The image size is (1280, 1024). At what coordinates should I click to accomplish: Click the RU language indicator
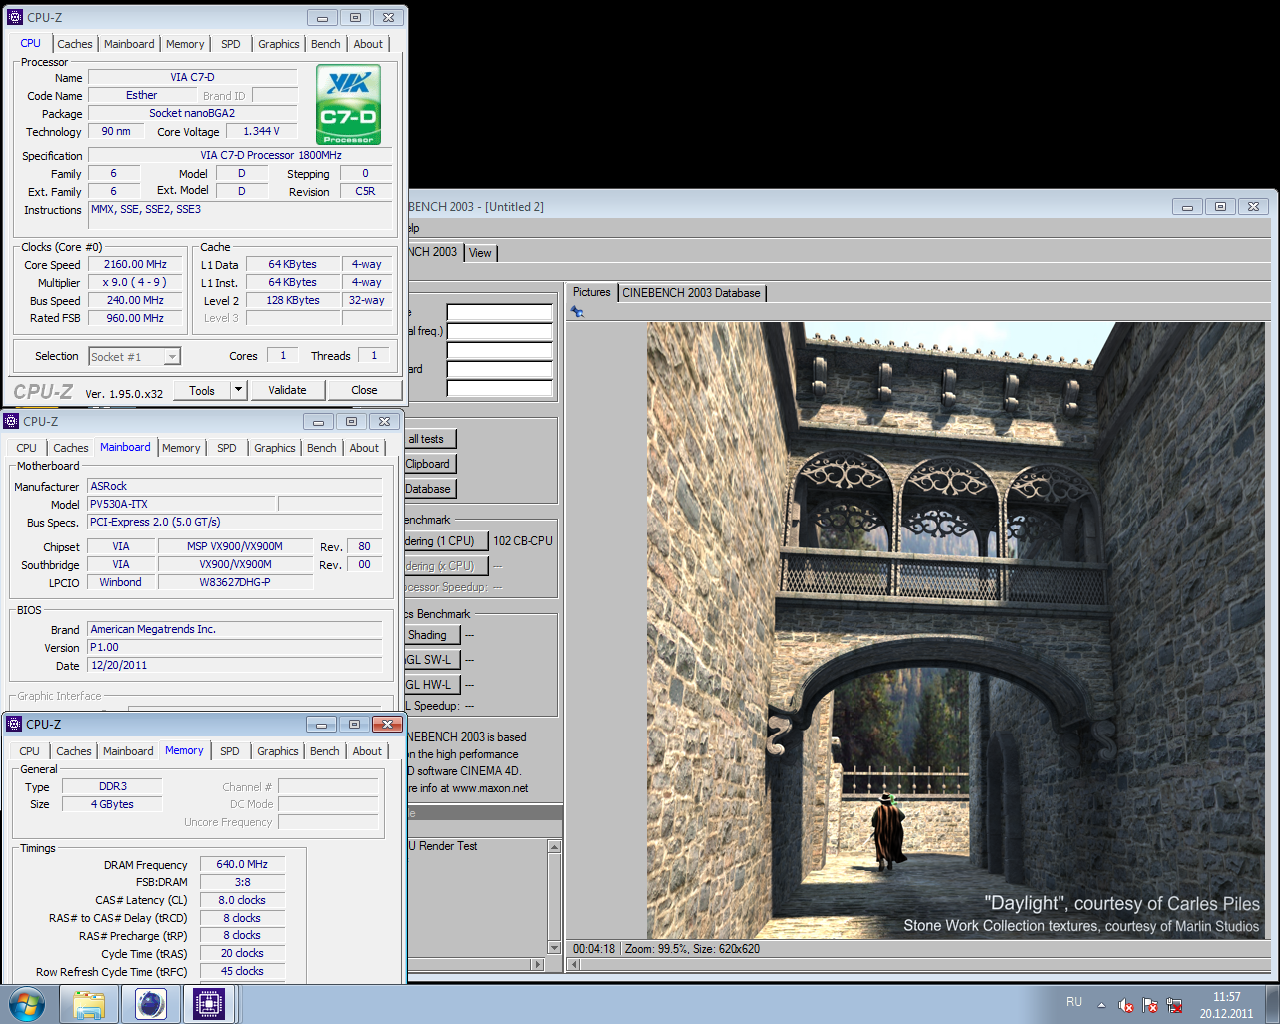[x=1074, y=1002]
